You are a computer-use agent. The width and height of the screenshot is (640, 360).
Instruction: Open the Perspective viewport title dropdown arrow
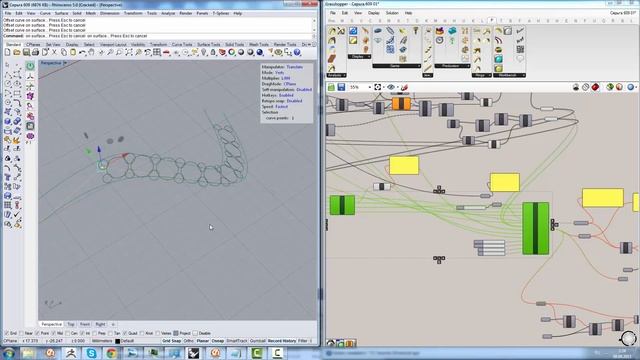(65, 63)
